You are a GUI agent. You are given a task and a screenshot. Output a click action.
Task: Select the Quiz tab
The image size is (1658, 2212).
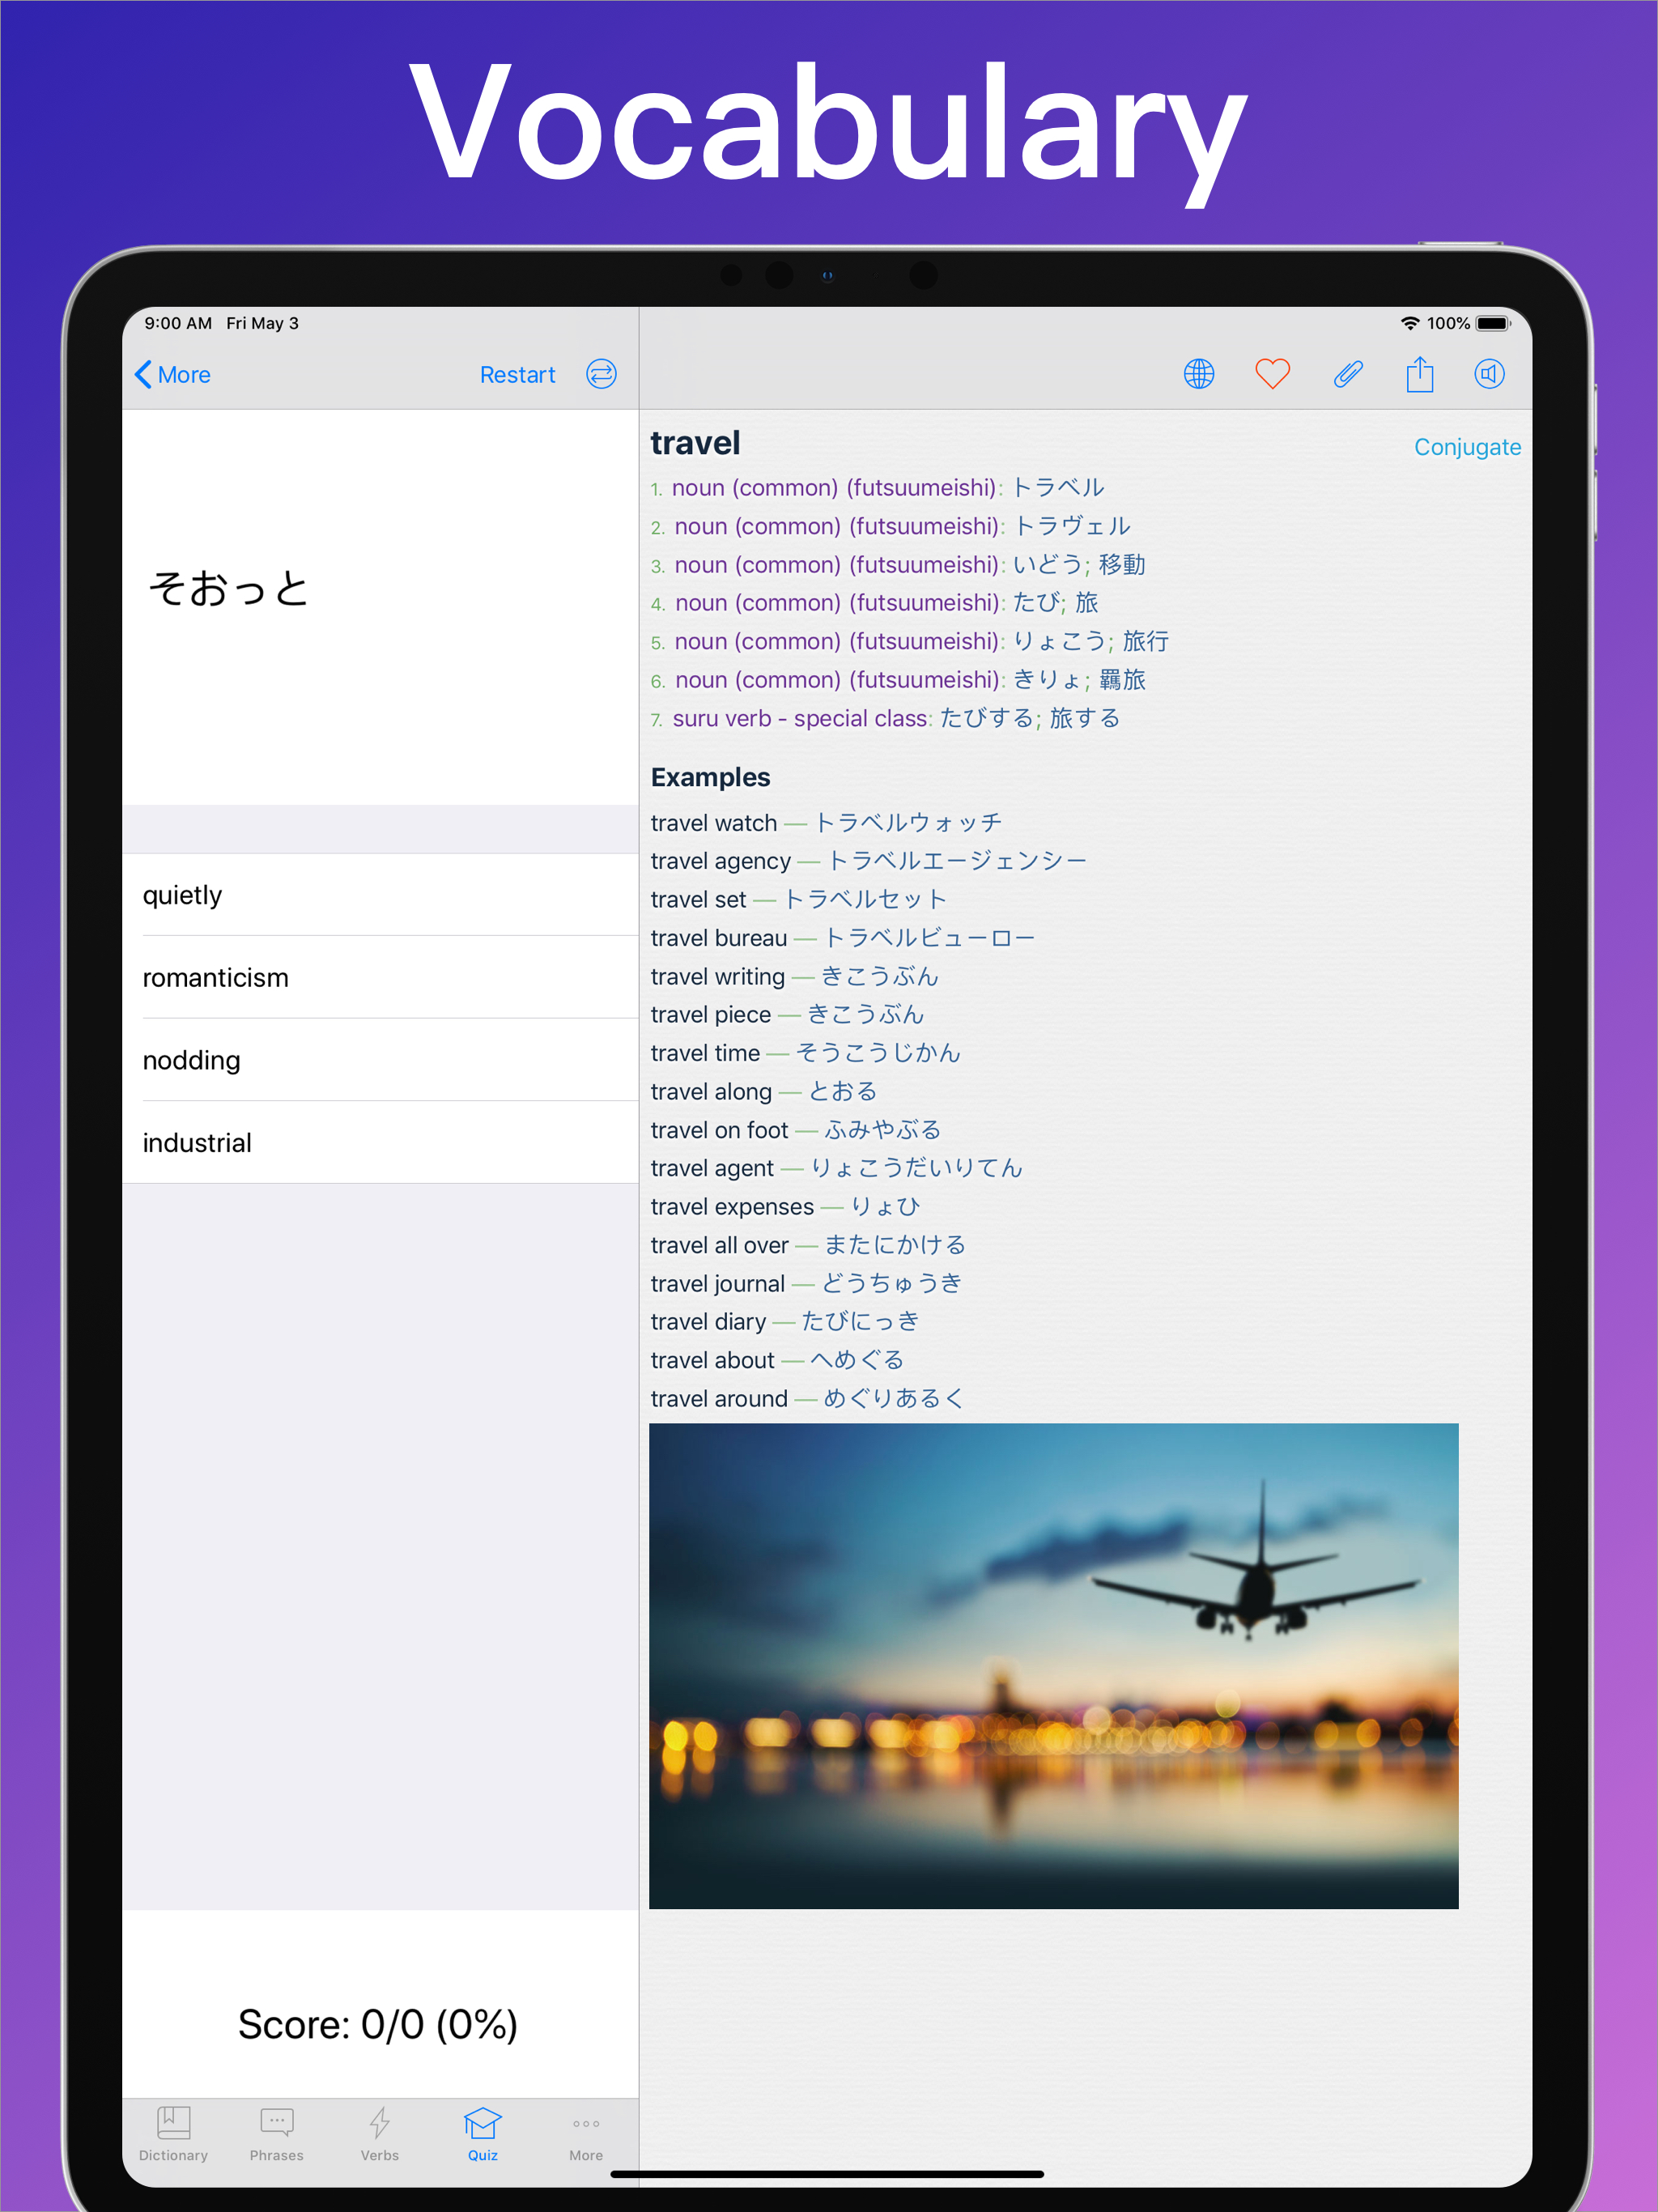(x=483, y=2134)
